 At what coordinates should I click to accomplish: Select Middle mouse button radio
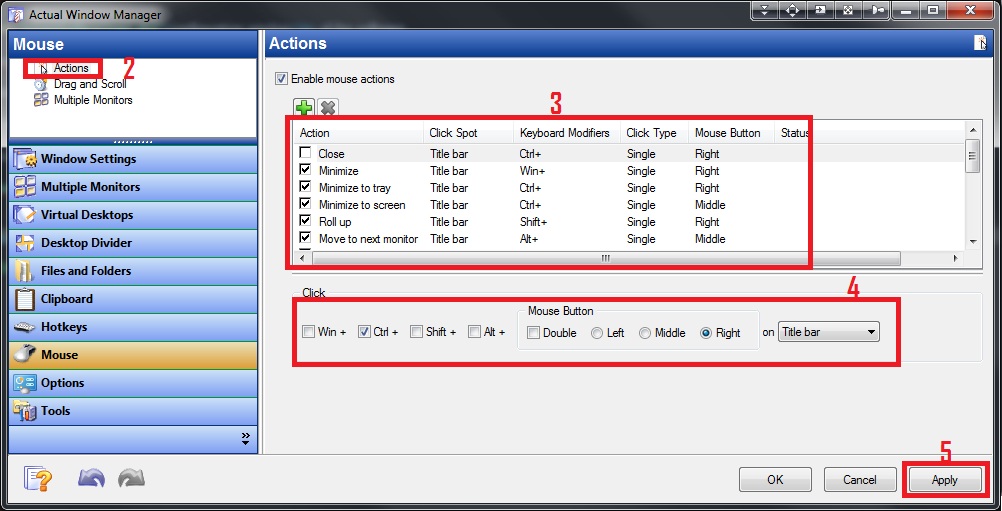[645, 333]
